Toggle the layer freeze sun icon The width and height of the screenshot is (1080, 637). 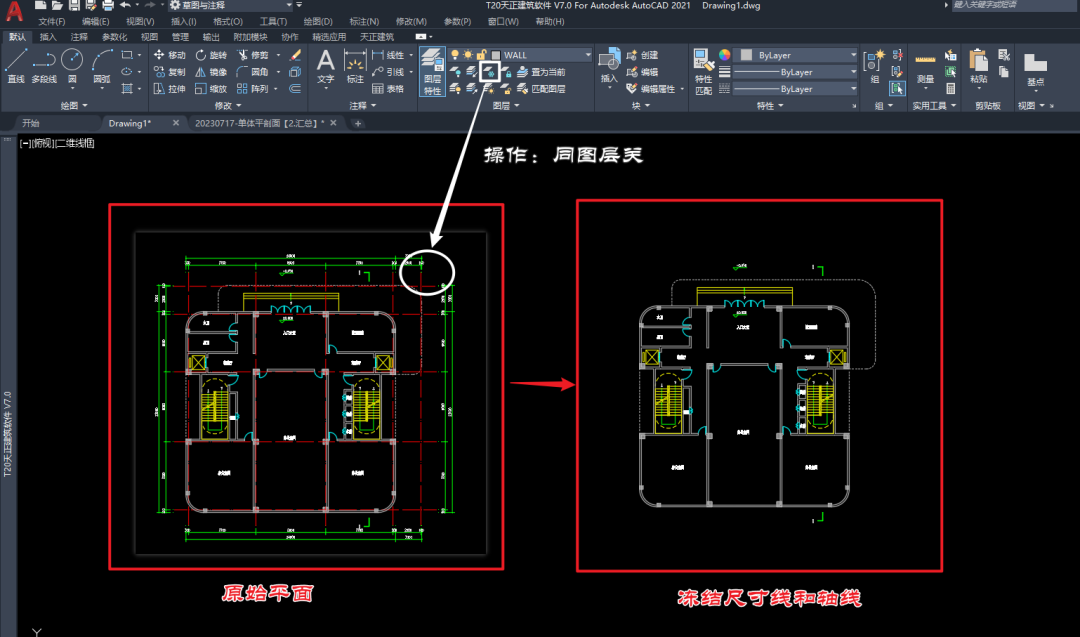point(467,56)
